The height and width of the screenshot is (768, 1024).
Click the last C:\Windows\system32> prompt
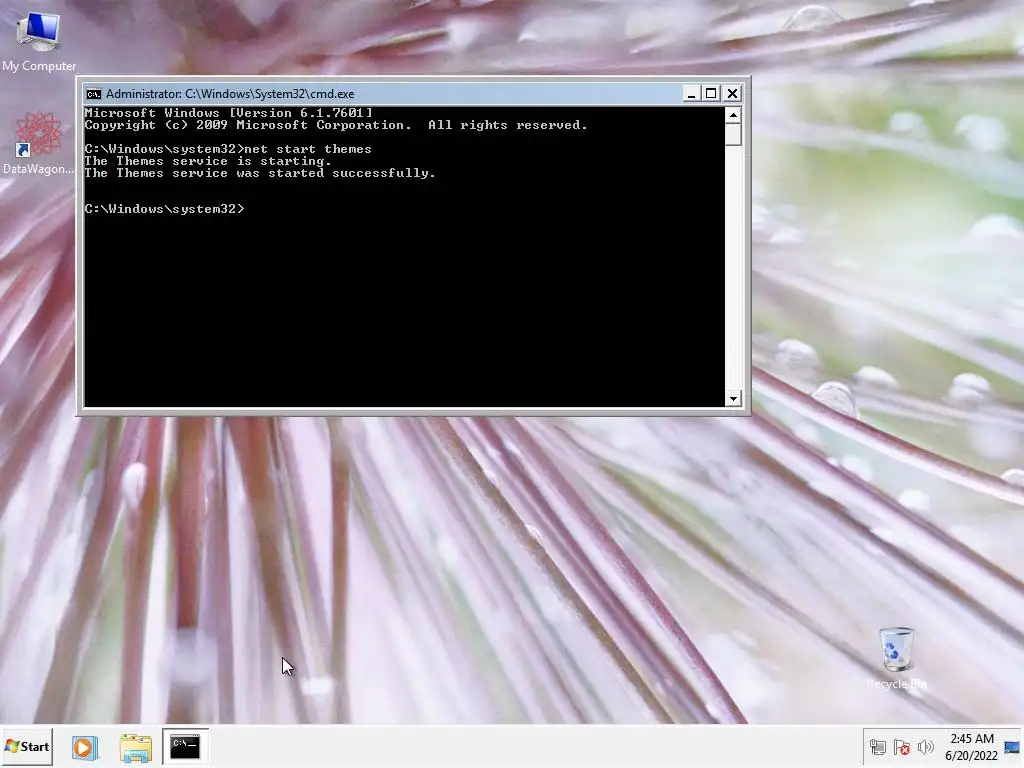(x=165, y=209)
